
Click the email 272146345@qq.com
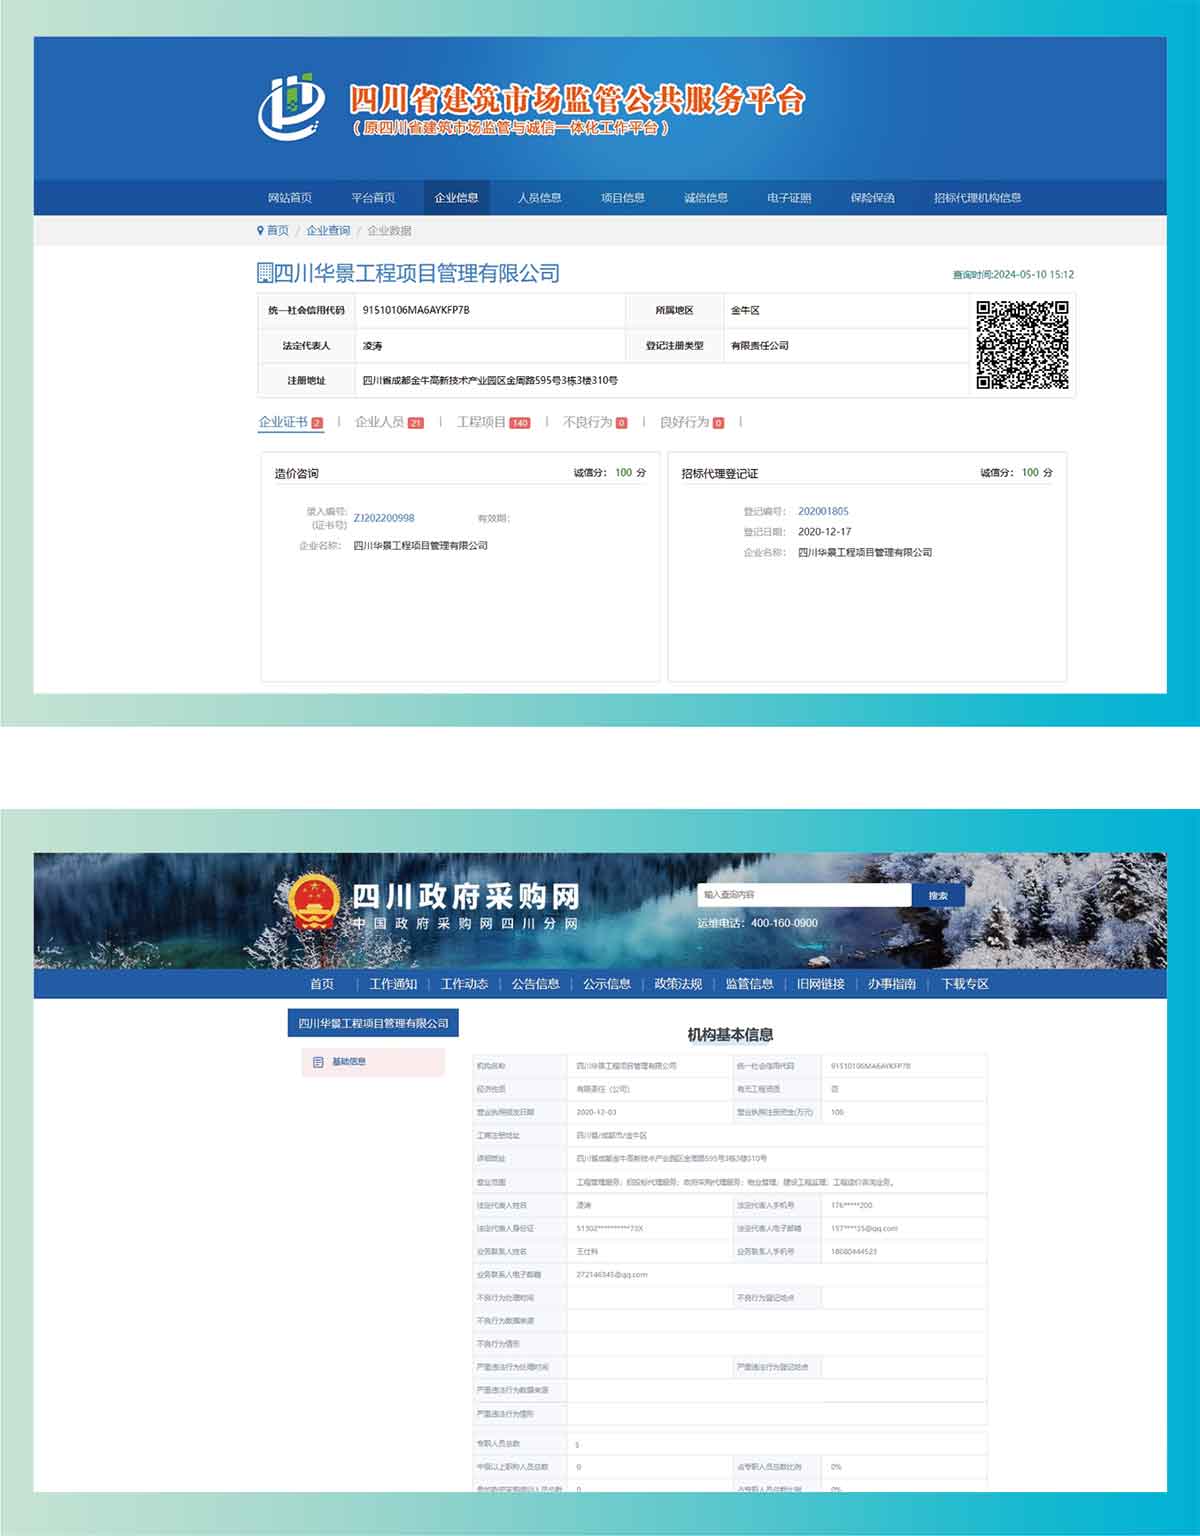click(x=612, y=1275)
